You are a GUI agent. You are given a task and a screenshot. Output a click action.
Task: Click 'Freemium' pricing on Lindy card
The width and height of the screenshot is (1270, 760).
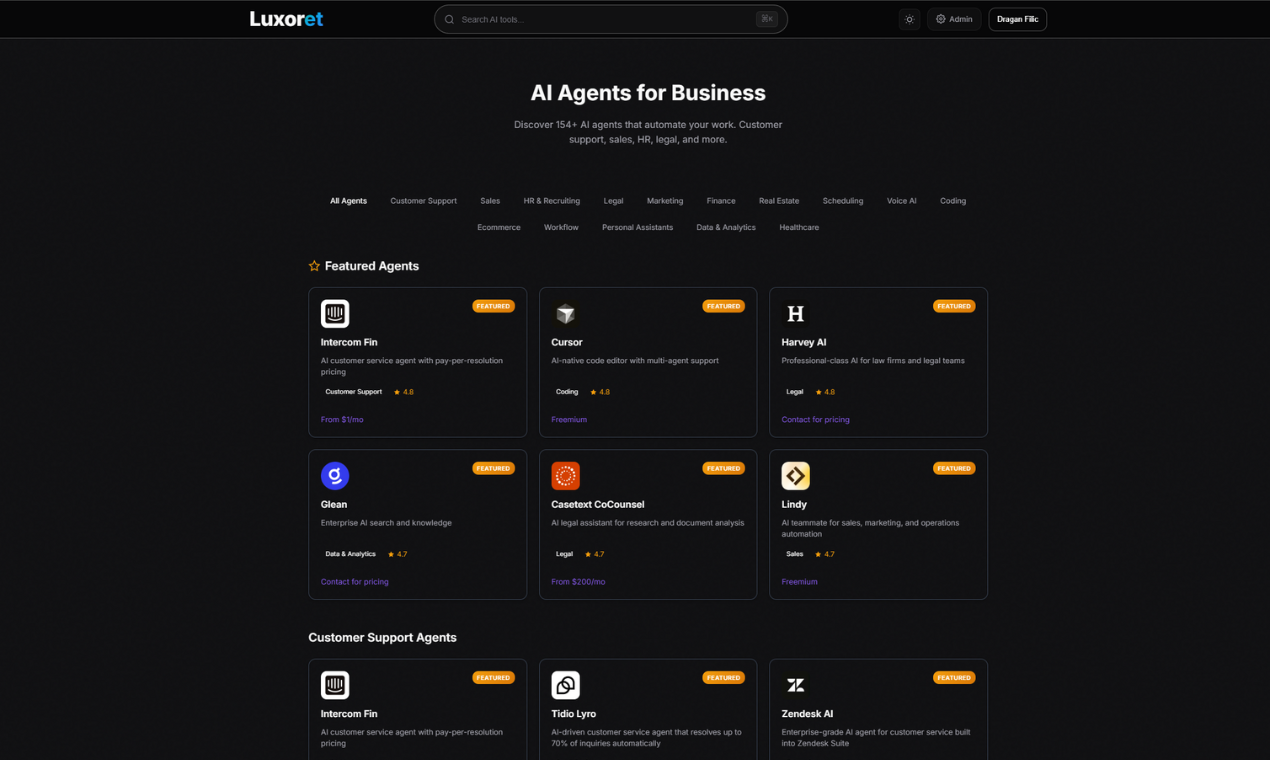800,582
